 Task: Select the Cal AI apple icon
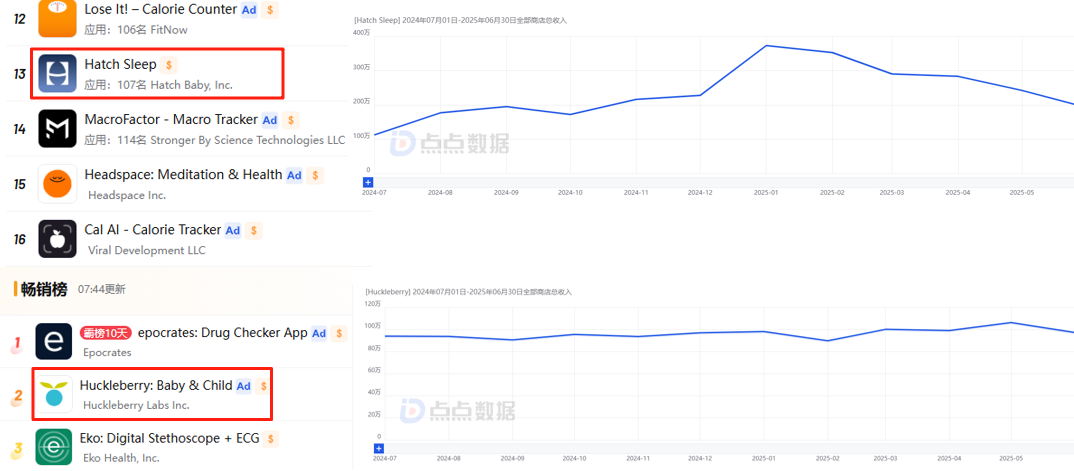click(x=57, y=239)
